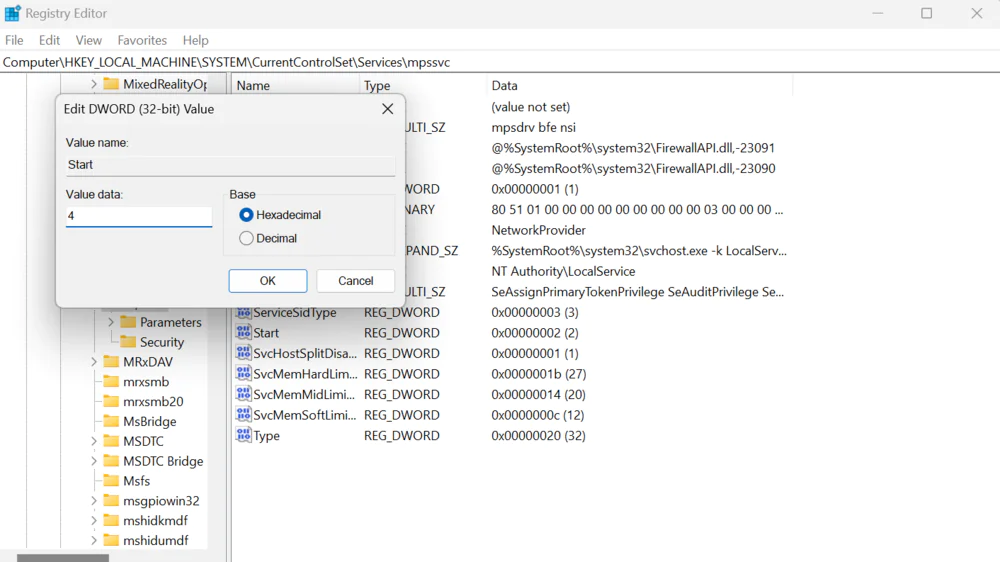Expand the msgpiowin32 key
Image resolution: width=1000 pixels, height=562 pixels.
click(94, 501)
